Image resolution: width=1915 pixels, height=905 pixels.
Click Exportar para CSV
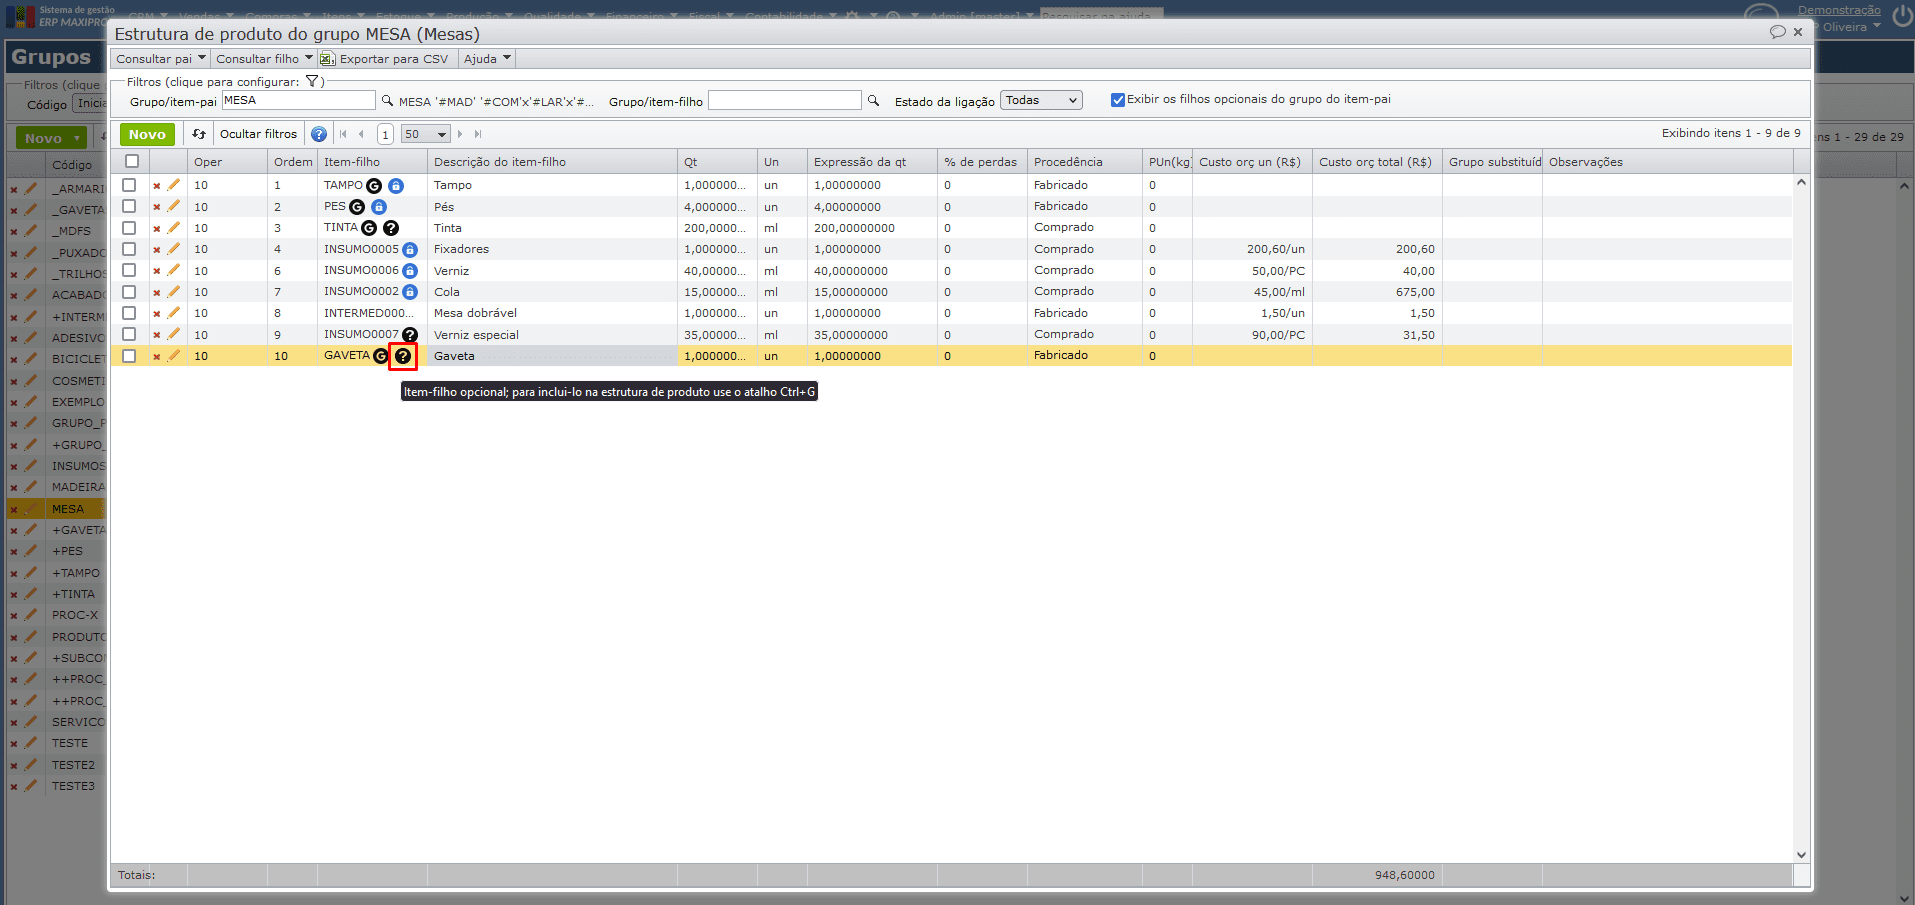(x=385, y=59)
